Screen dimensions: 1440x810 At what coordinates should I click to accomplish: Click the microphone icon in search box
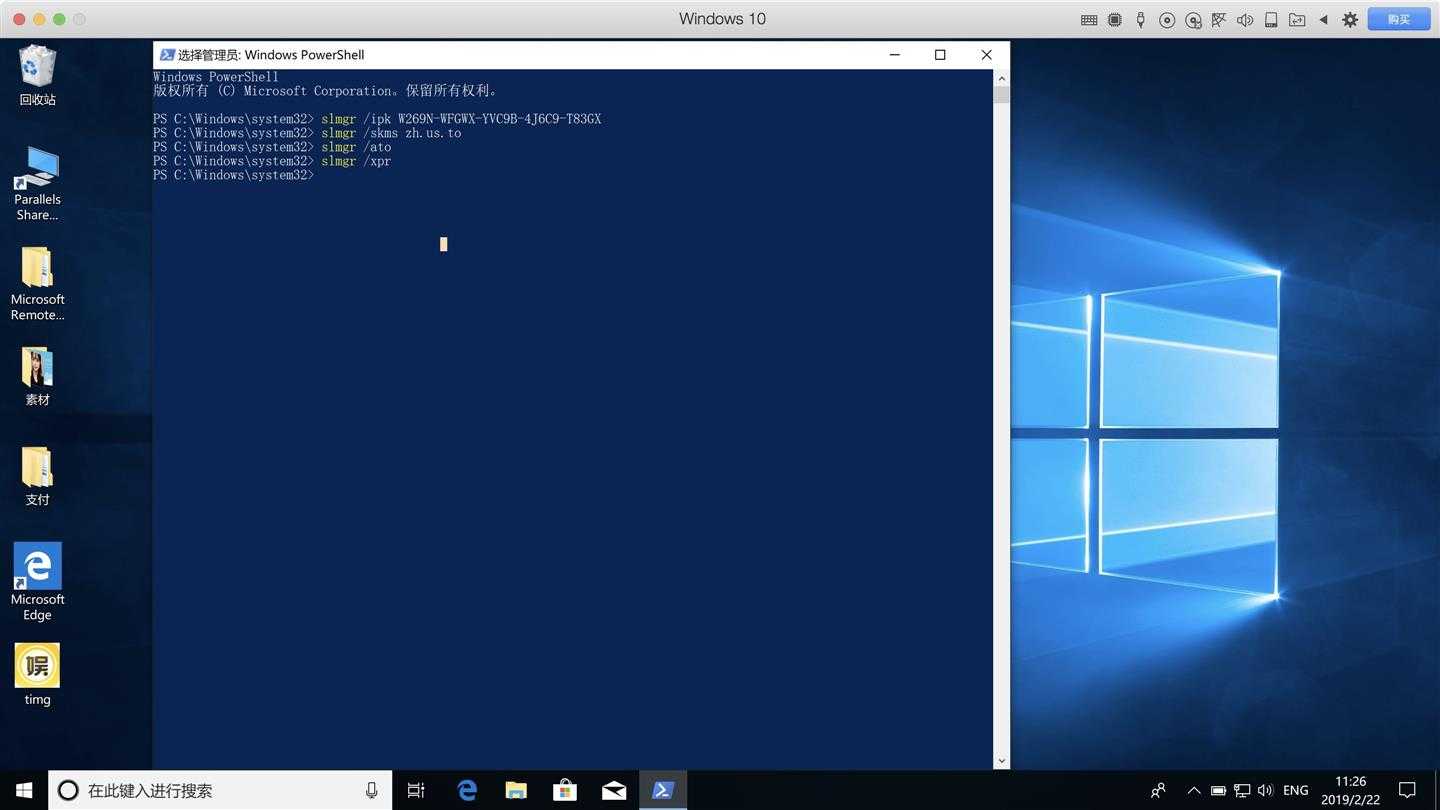371,790
